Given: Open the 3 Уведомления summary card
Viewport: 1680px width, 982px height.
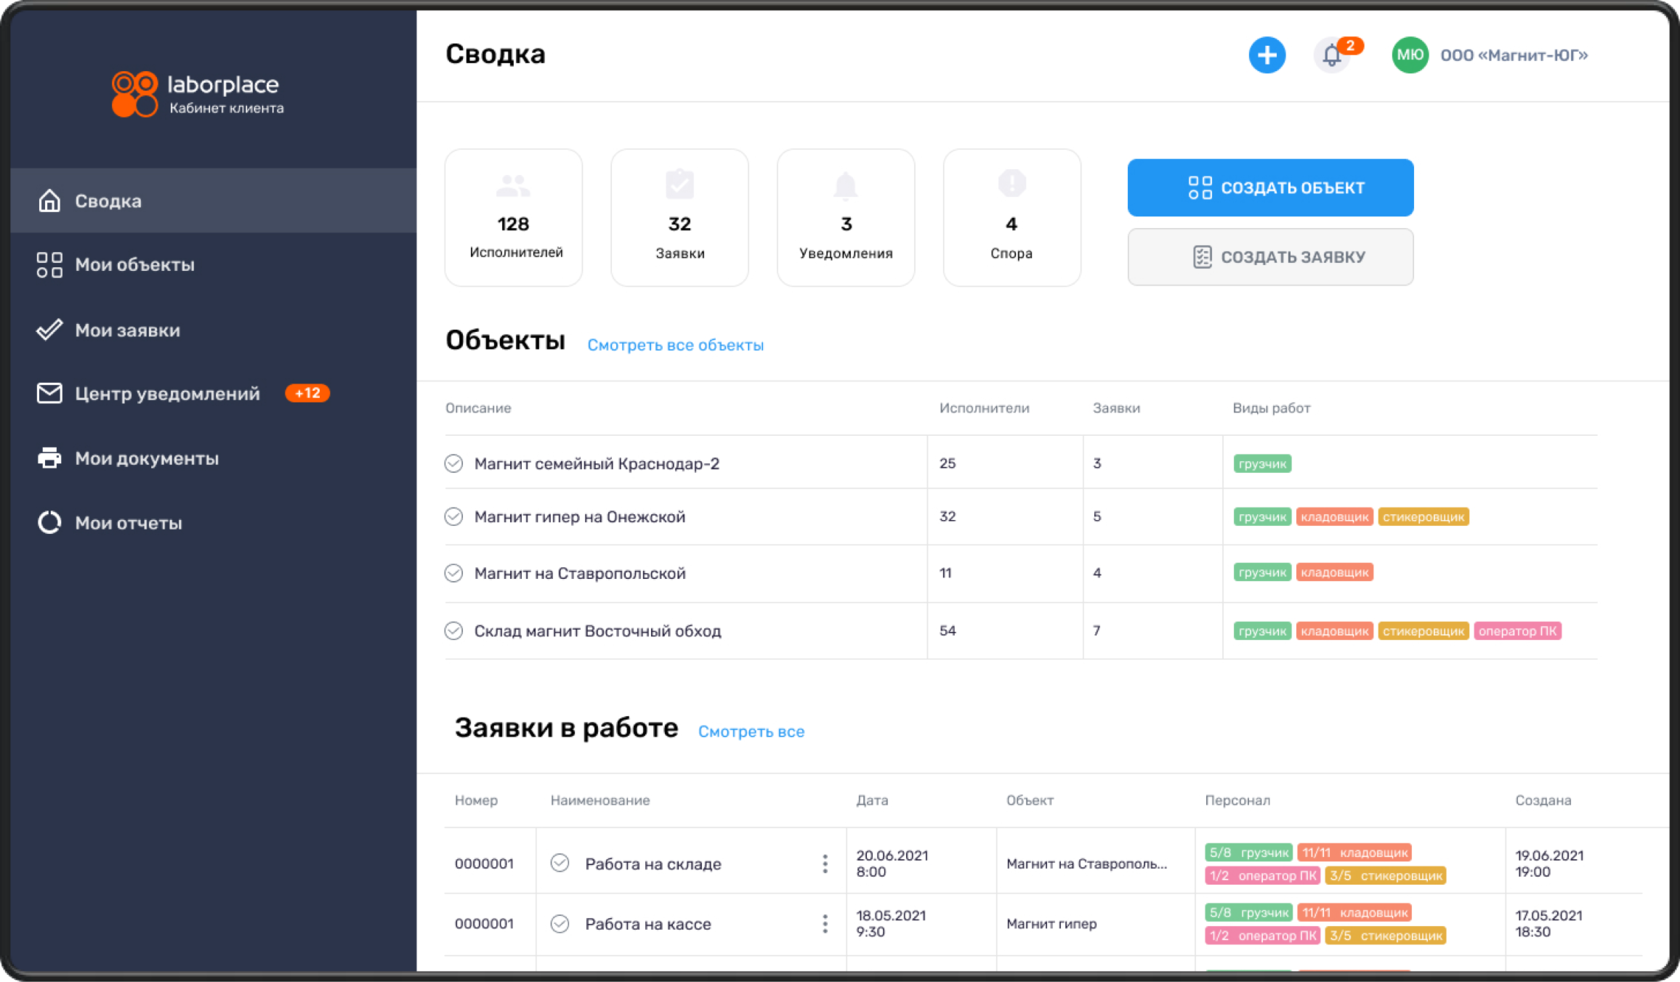Looking at the screenshot, I should click(846, 218).
